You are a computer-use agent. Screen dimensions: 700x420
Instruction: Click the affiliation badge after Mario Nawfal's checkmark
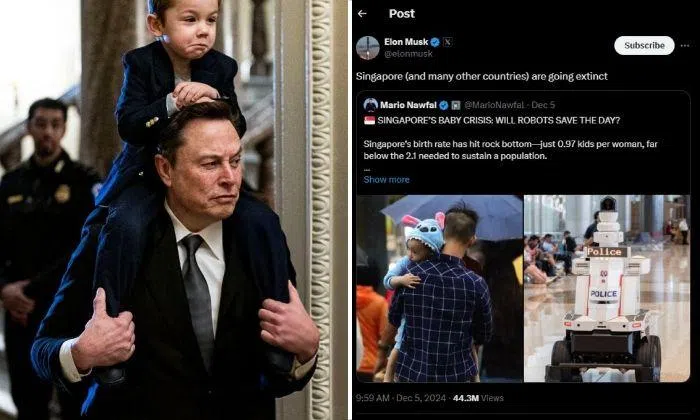coord(455,105)
